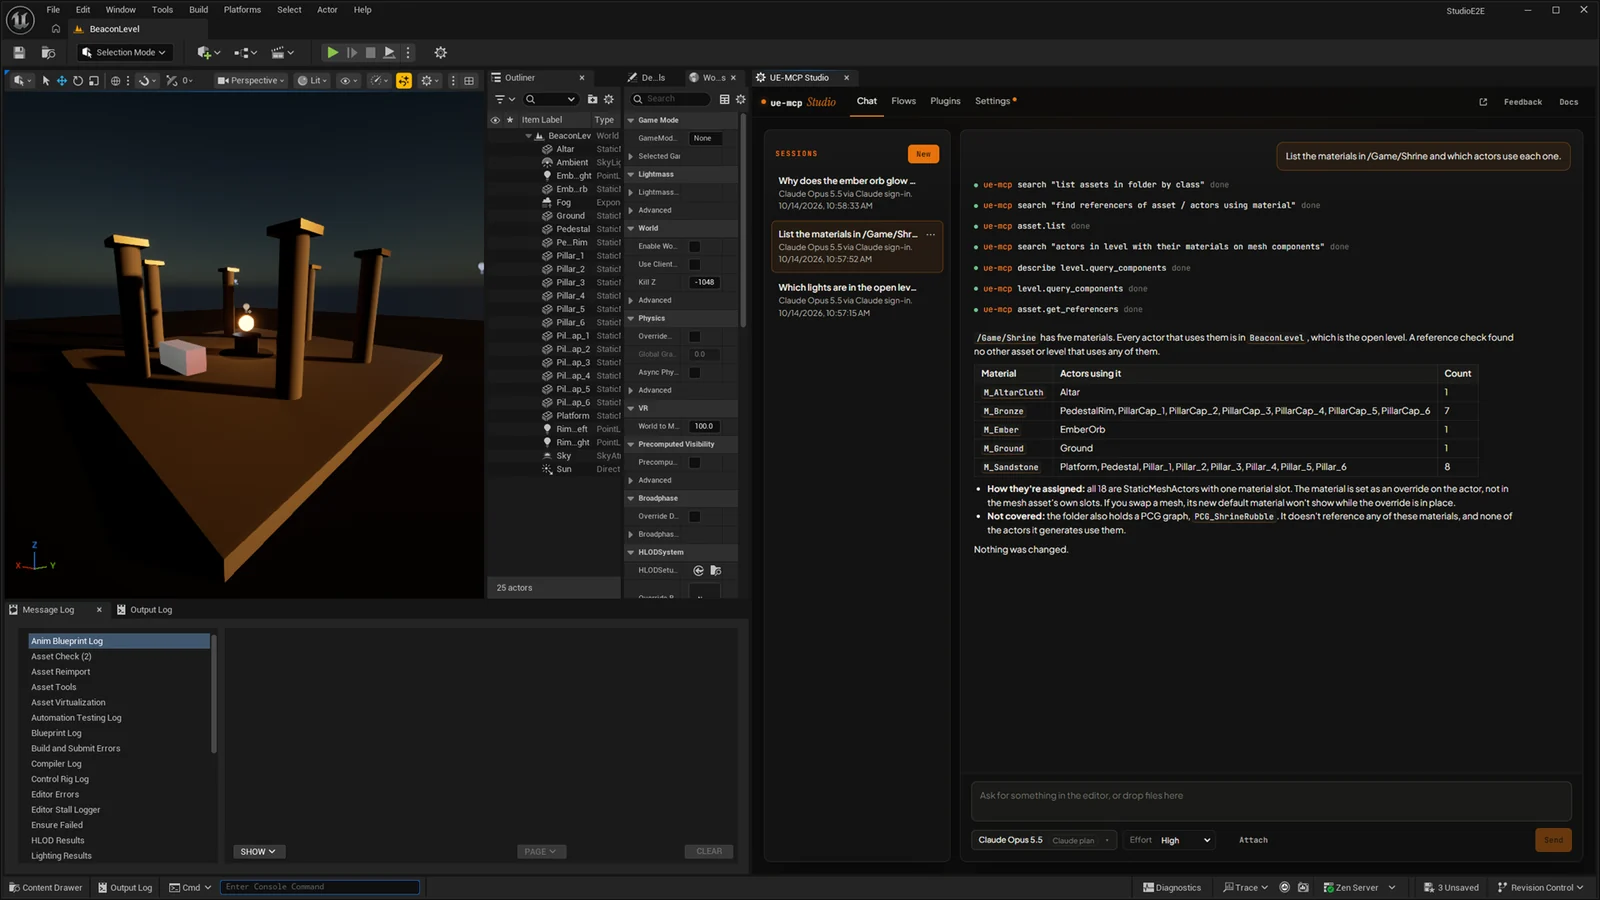The width and height of the screenshot is (1600, 900).
Task: Switch to the Flows tab in UE-MCP Studio
Action: 904,101
